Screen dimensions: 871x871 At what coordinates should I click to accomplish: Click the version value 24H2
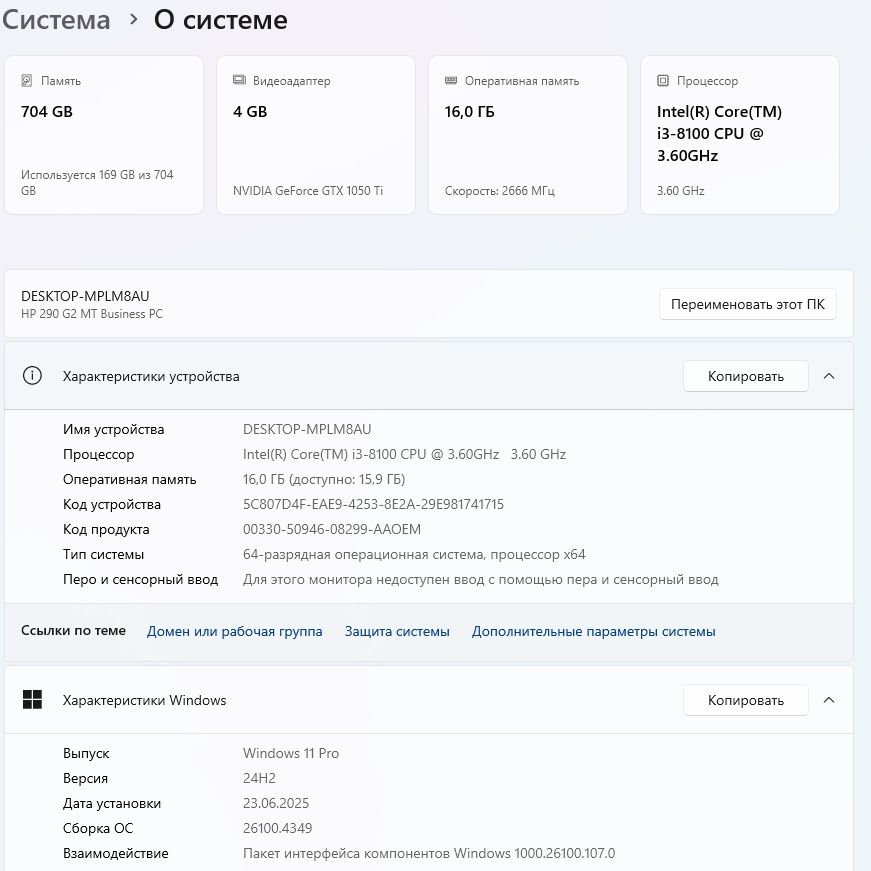pyautogui.click(x=259, y=778)
